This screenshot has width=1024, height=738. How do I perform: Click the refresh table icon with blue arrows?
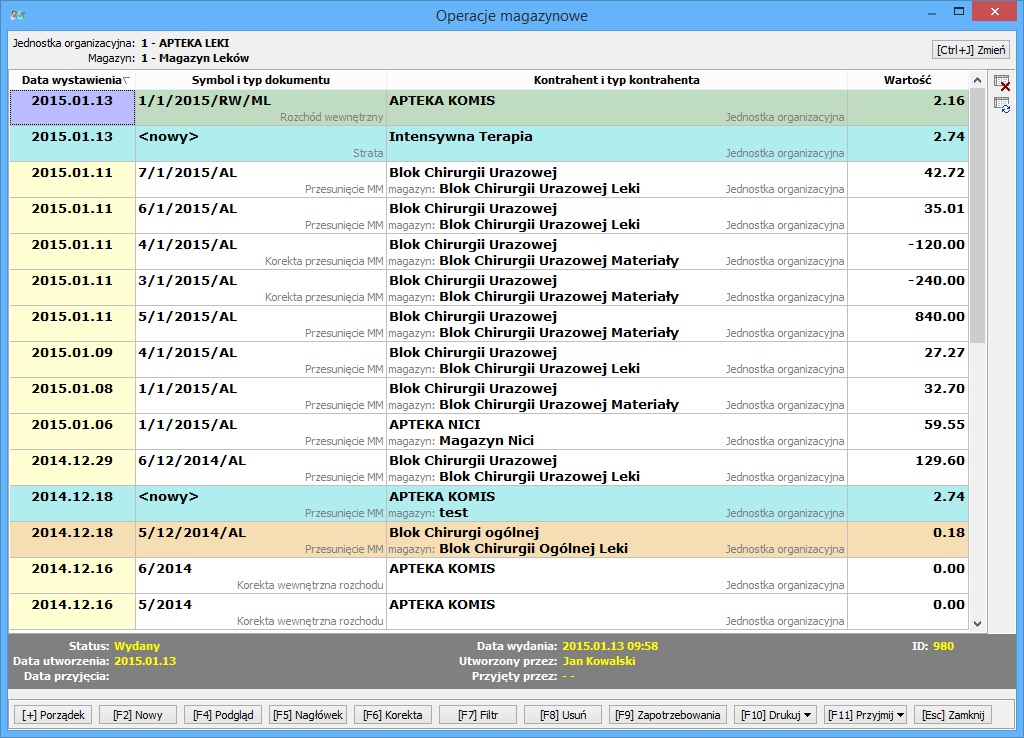coord(1002,105)
